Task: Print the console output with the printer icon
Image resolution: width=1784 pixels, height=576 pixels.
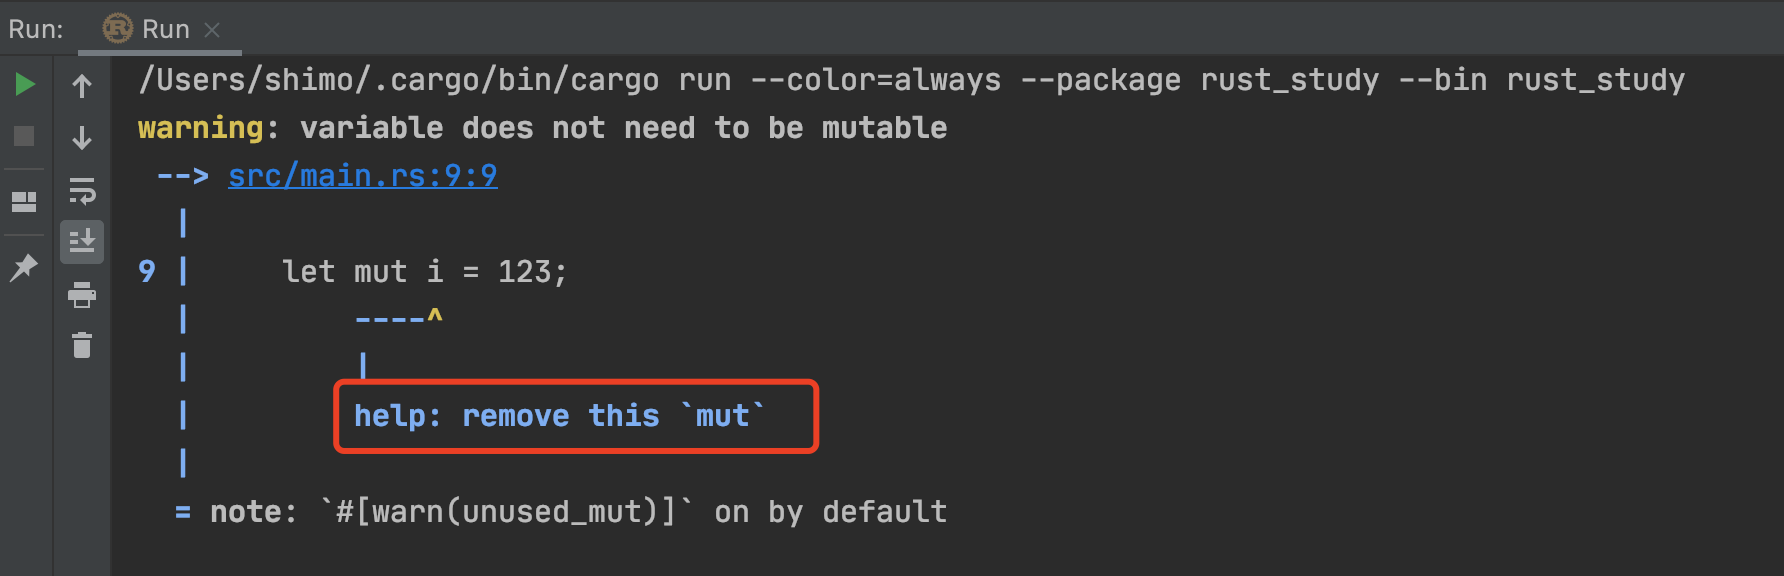Action: point(82,295)
